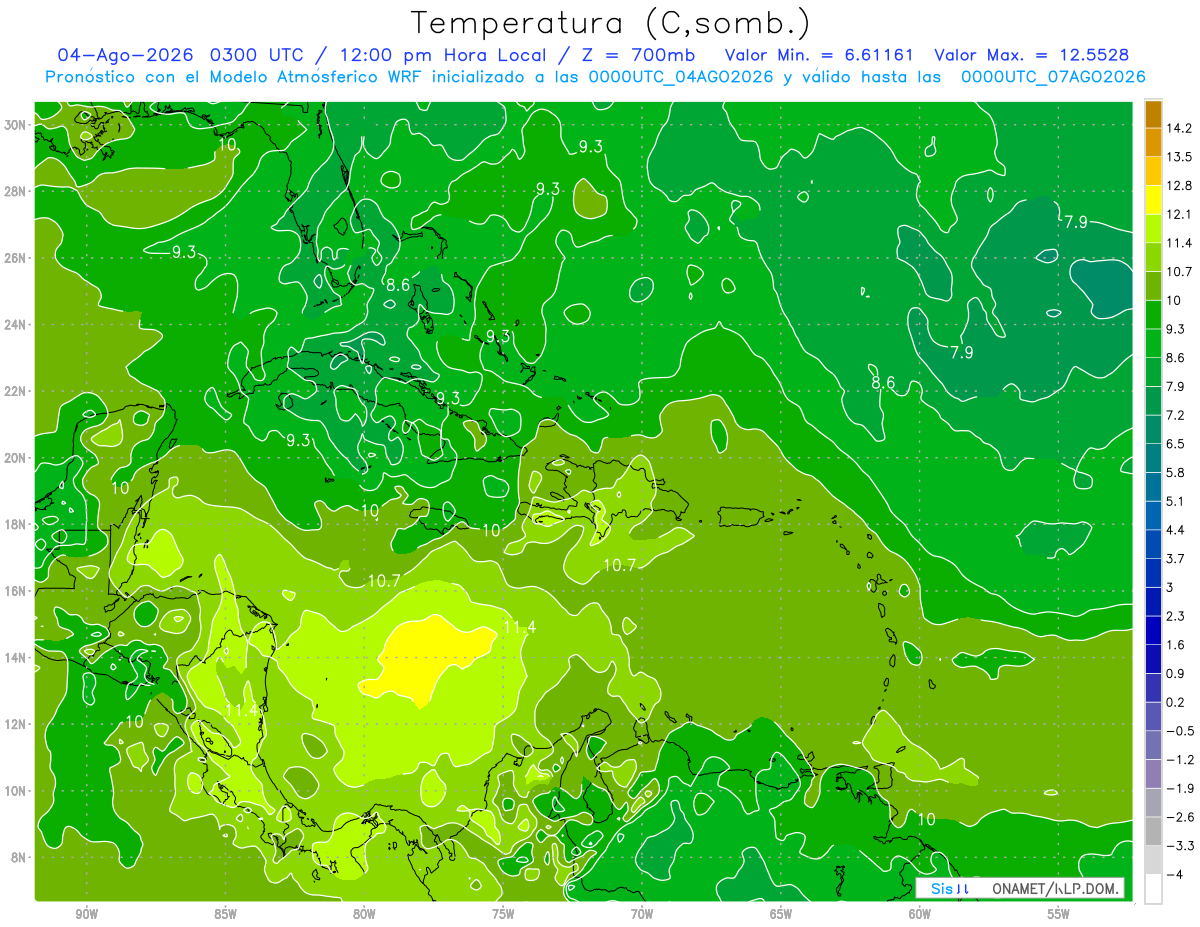Viewport: 1200px width, 927px height.
Task: Click the '0000UTC_07AGO2026' valid-until timestamp
Action: pyautogui.click(x=1053, y=77)
